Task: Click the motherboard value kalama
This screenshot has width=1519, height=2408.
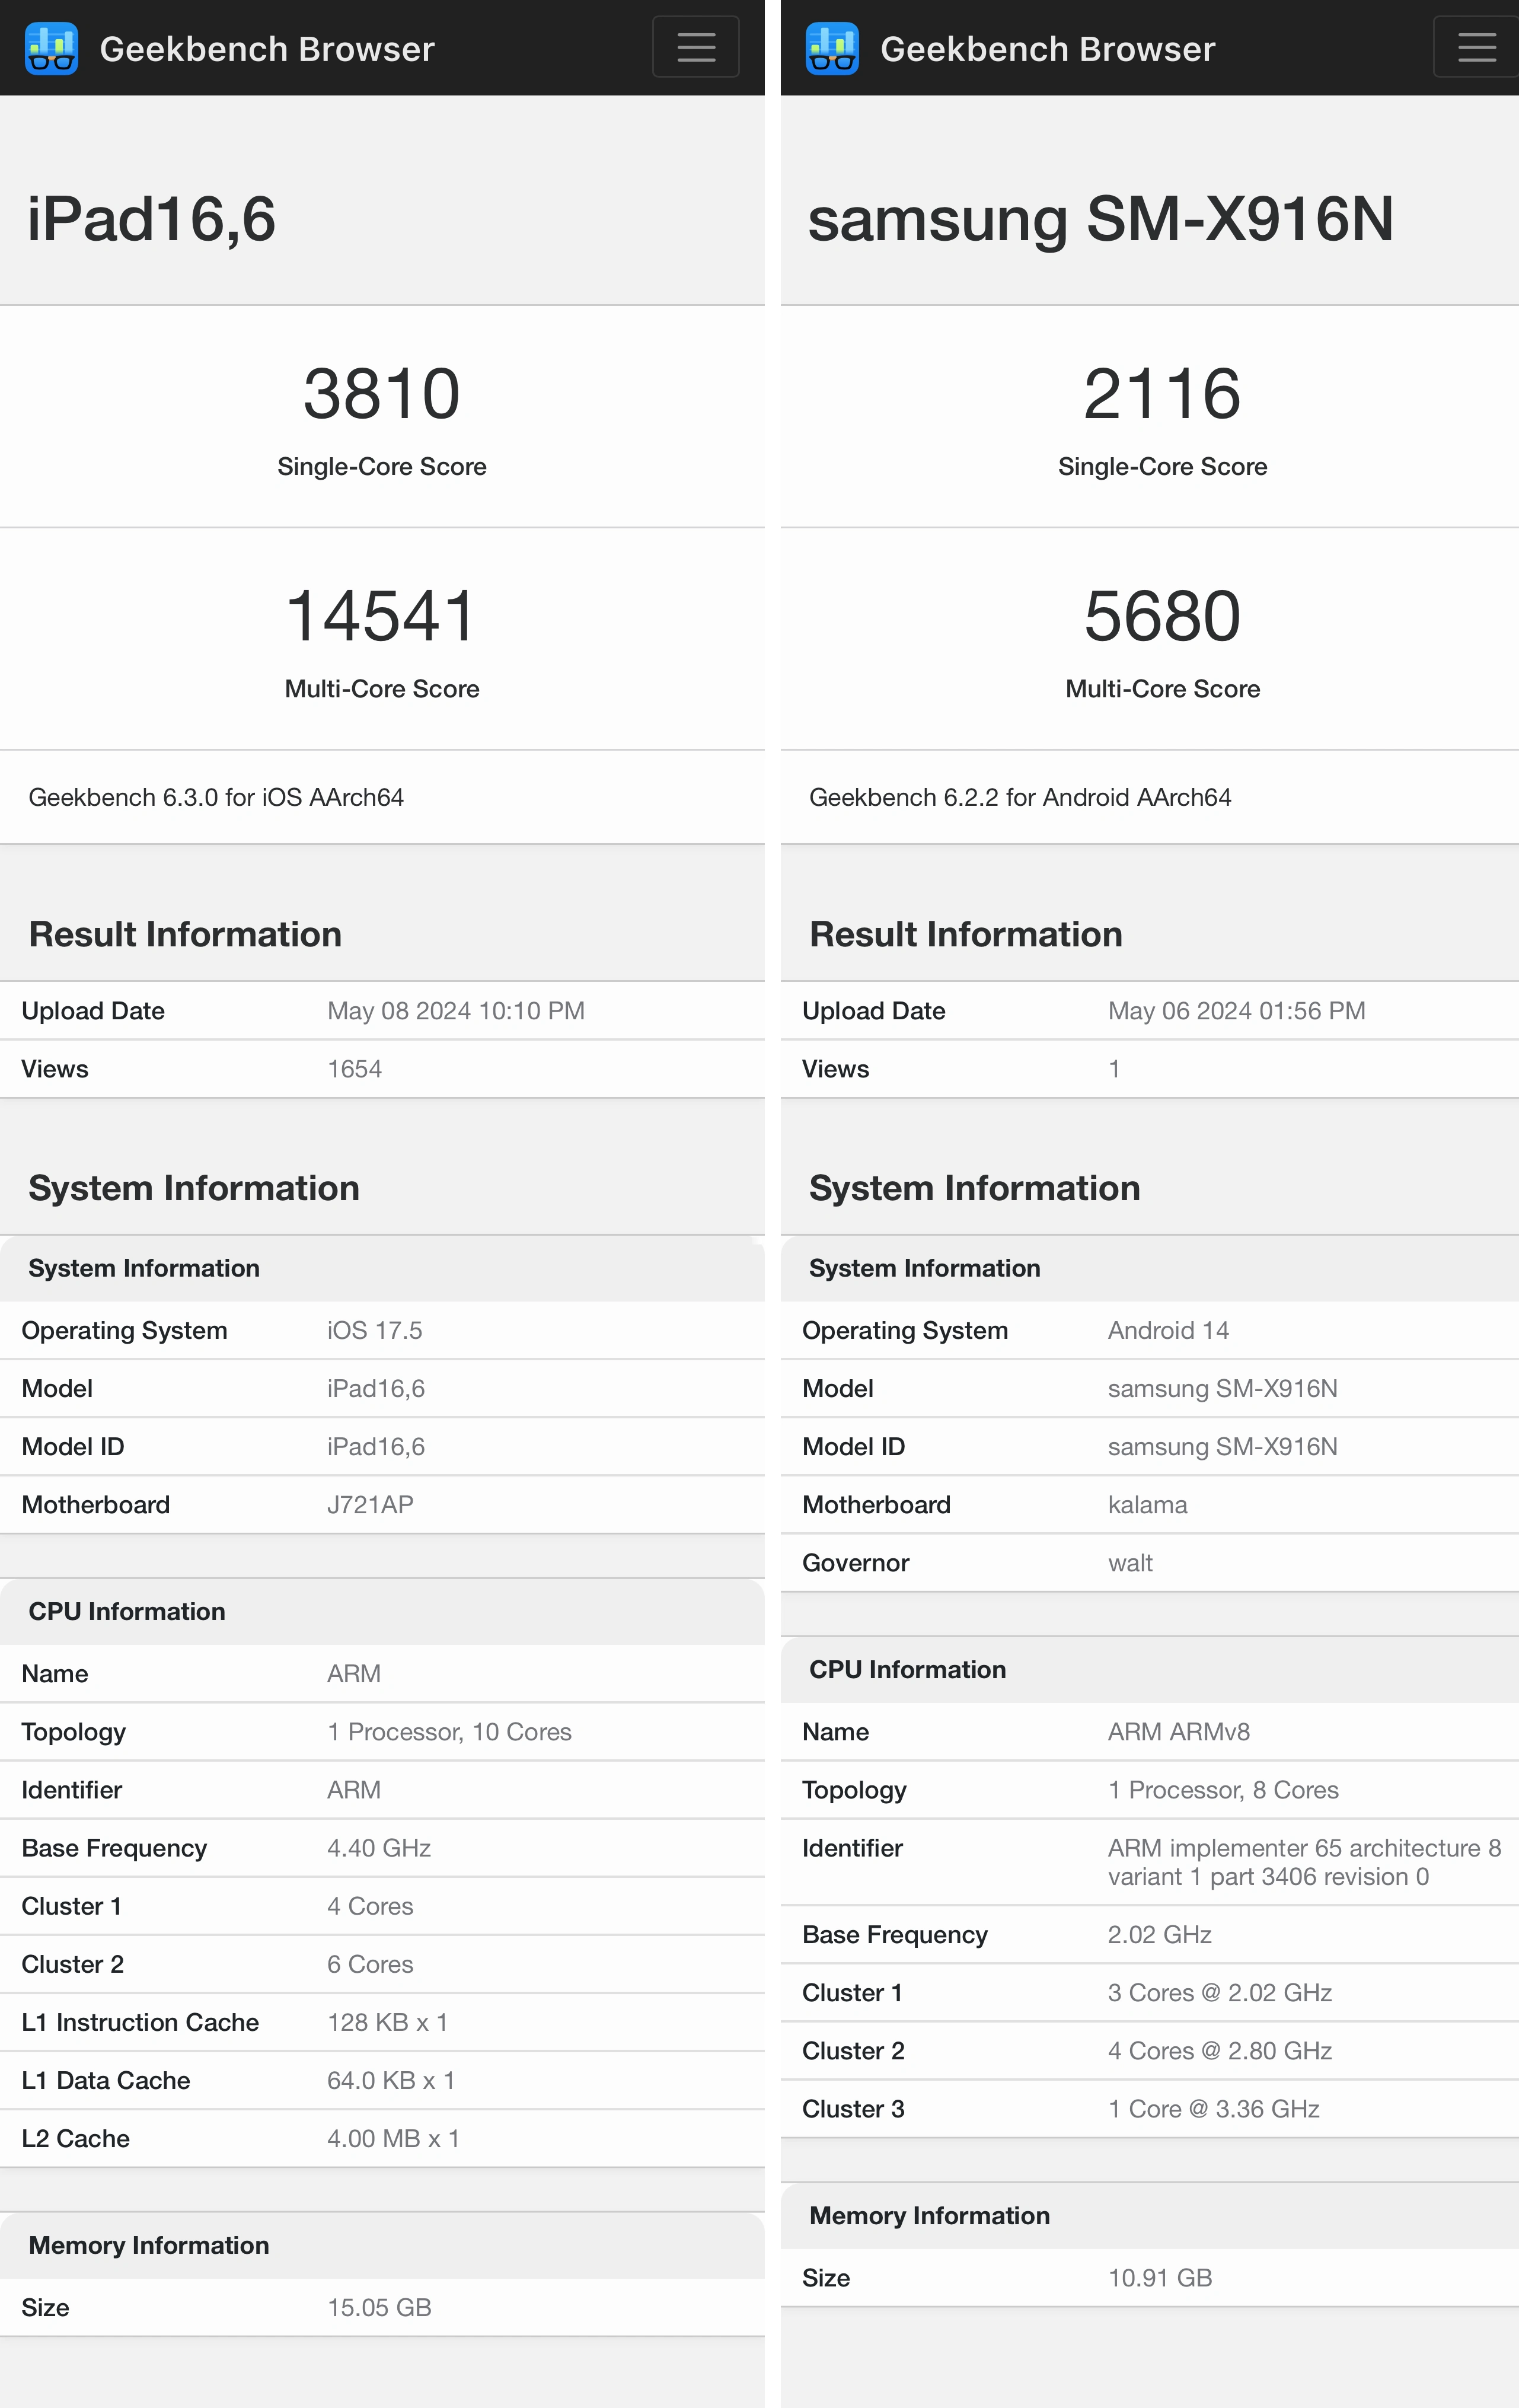Action: coord(1148,1505)
